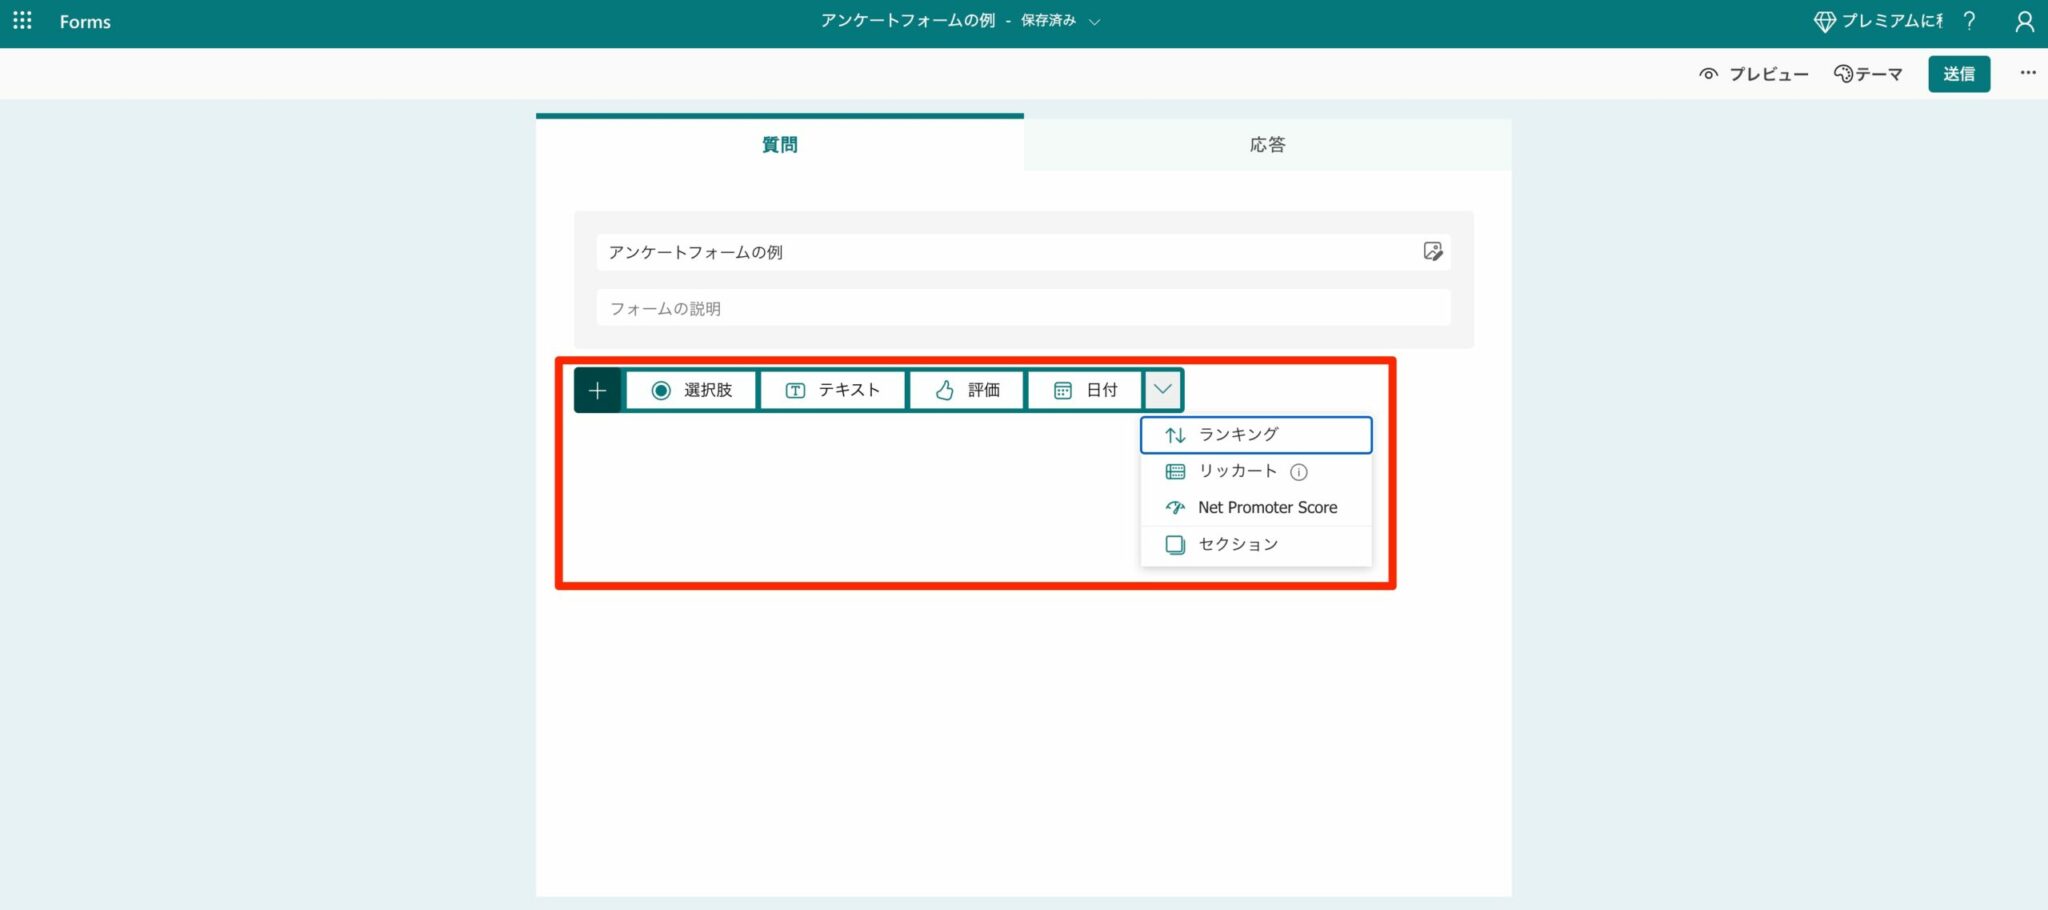Click the リッカート info icon
This screenshot has height=910, width=2048.
click(1298, 471)
